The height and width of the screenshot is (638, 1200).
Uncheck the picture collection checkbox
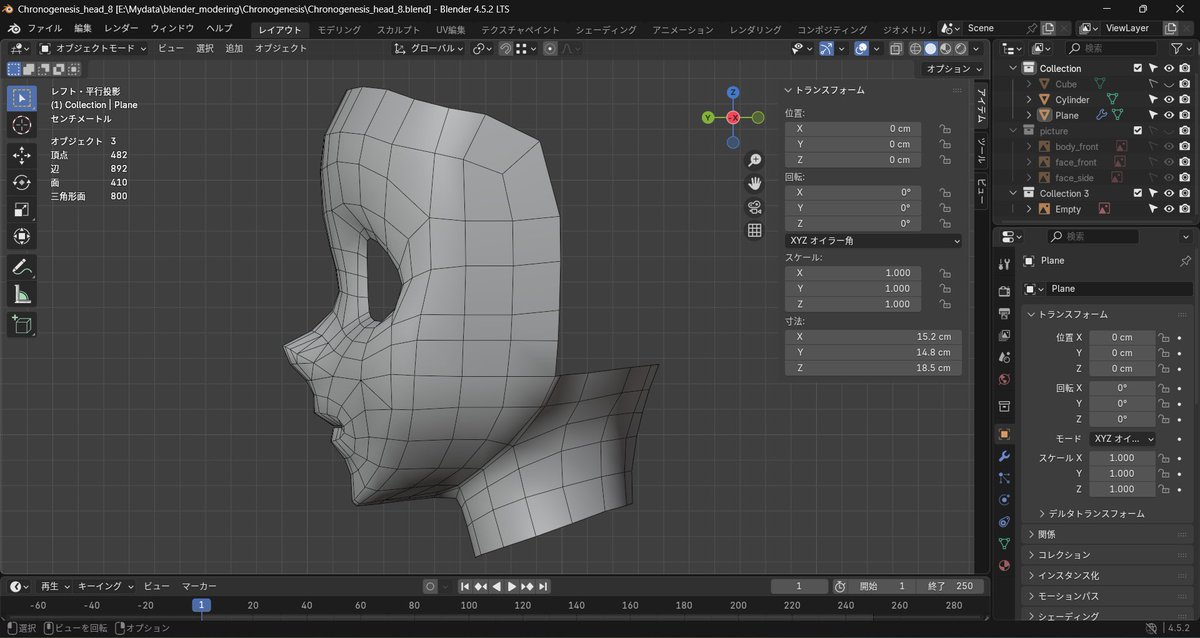click(x=1137, y=131)
